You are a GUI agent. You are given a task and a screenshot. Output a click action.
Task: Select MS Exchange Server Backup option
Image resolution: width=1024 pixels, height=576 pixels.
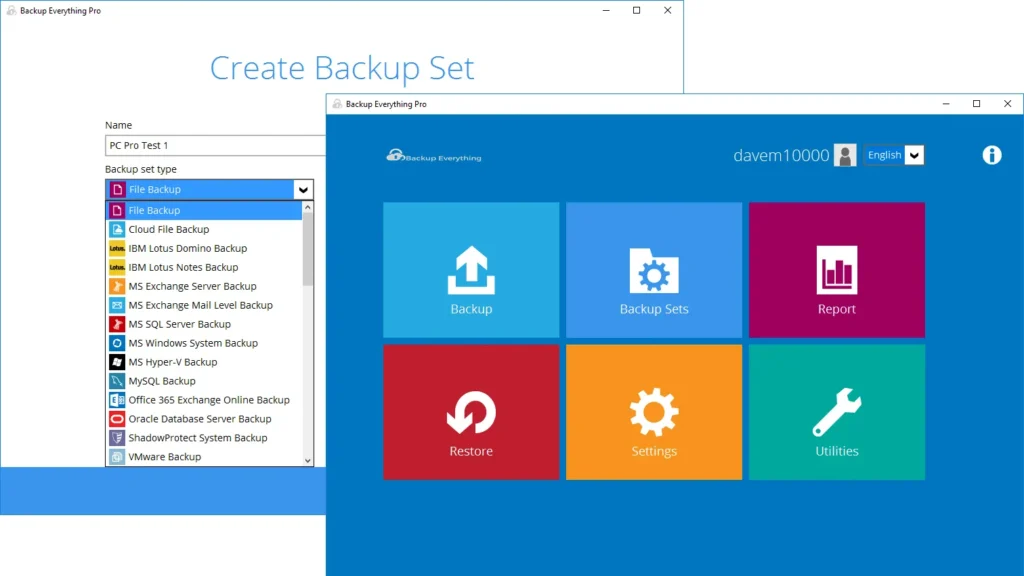(204, 286)
